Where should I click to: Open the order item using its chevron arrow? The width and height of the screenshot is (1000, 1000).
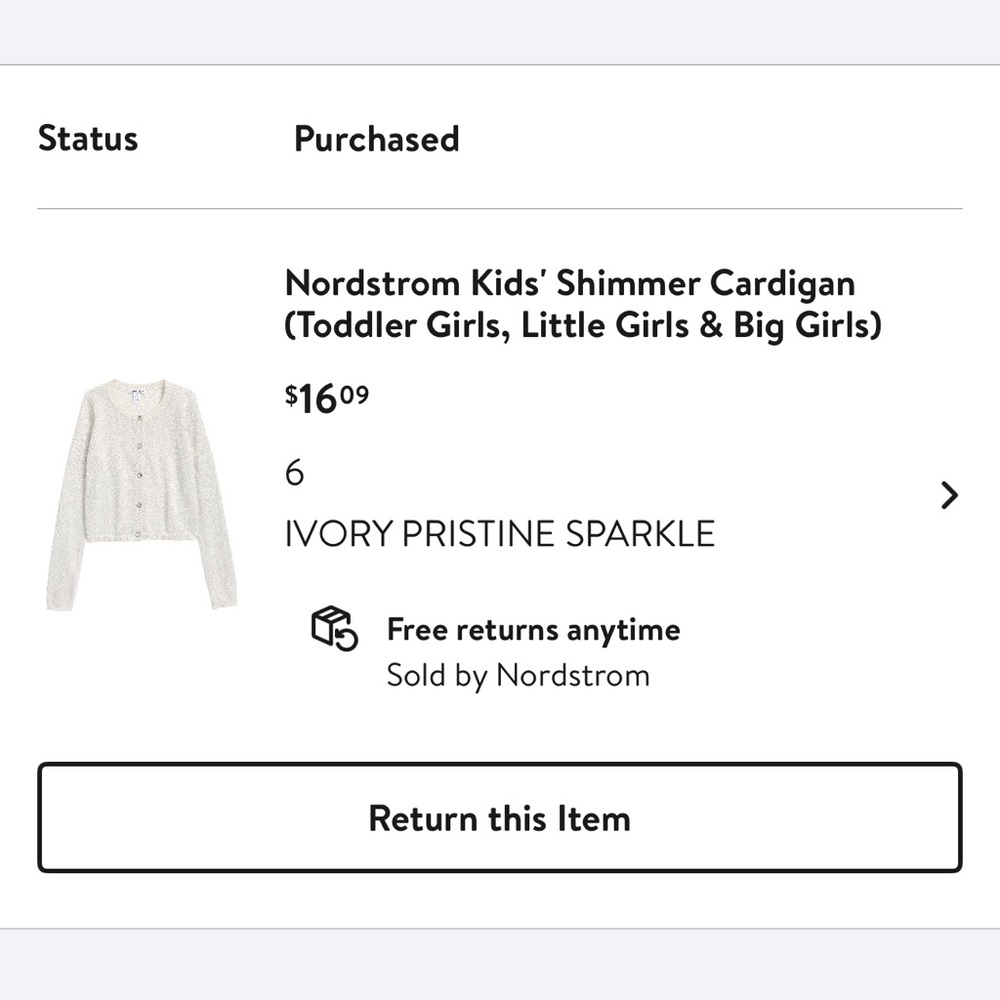pyautogui.click(x=948, y=495)
